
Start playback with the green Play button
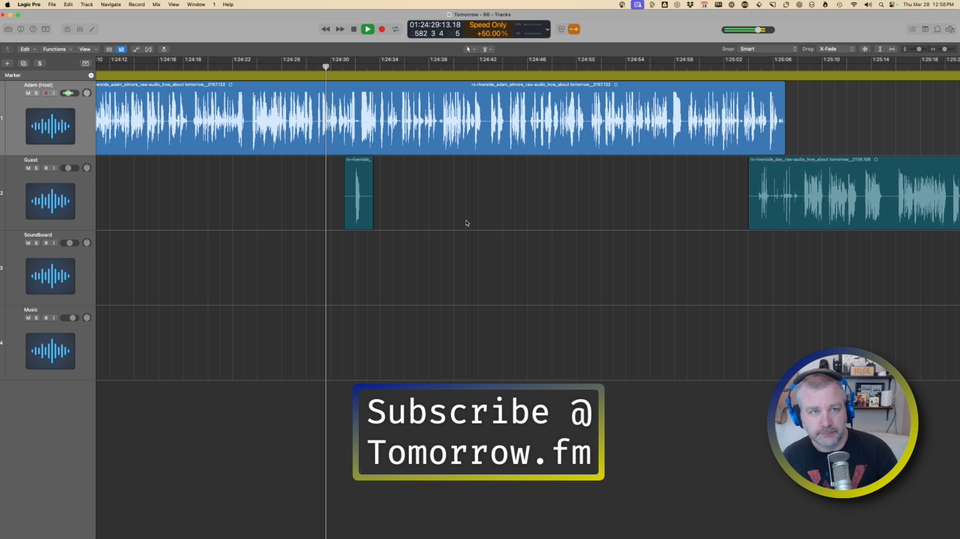367,29
